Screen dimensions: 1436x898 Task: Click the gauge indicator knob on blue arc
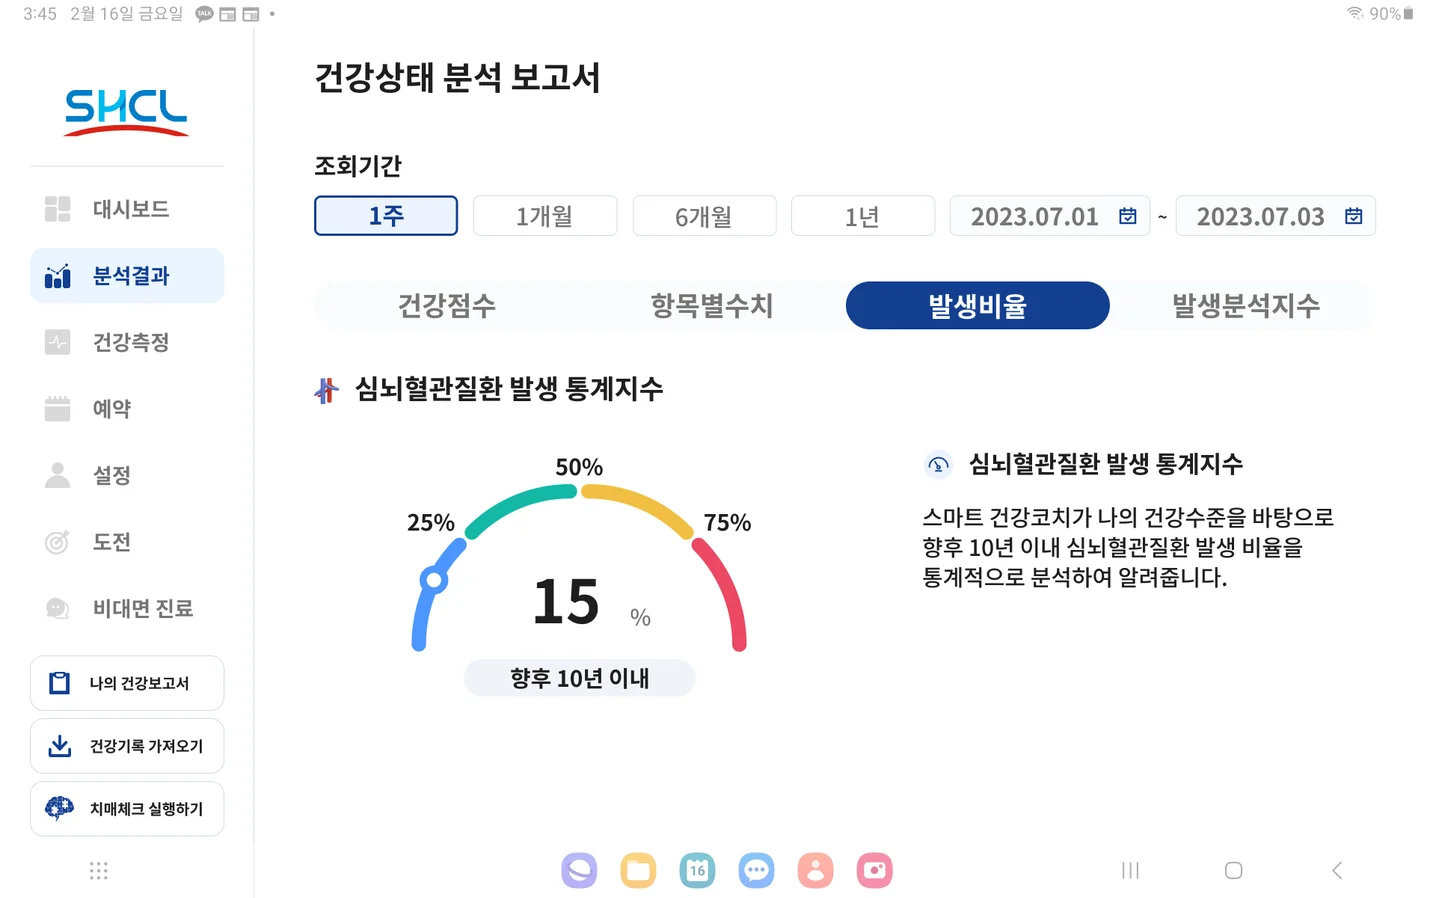[433, 580]
